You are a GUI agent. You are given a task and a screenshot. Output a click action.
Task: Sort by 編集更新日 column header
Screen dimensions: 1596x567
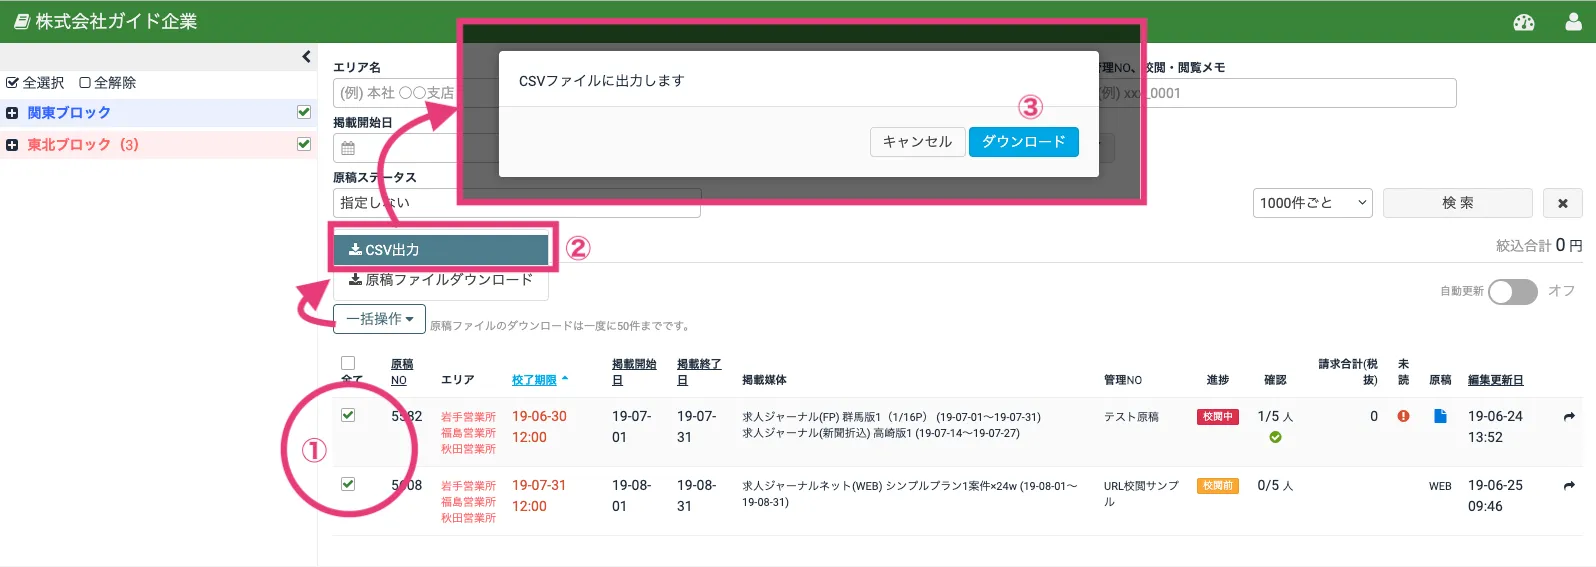(x=1495, y=380)
